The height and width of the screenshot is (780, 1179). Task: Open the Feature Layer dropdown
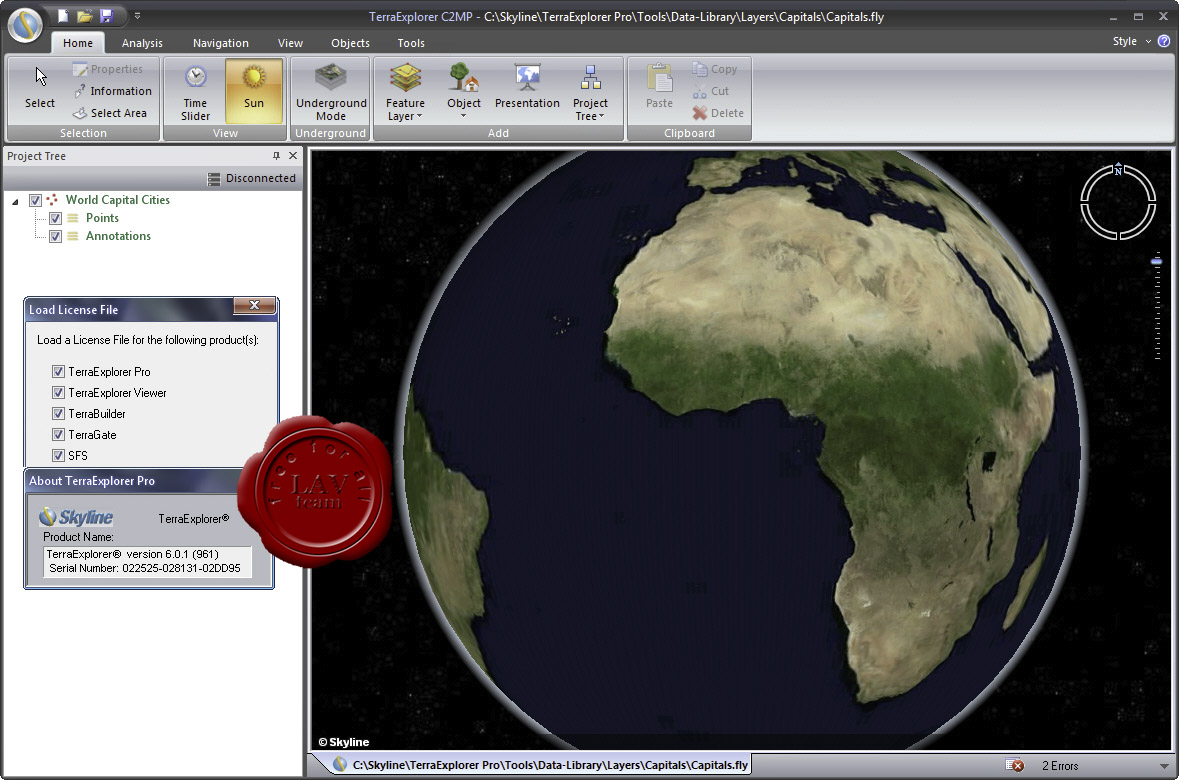[405, 92]
